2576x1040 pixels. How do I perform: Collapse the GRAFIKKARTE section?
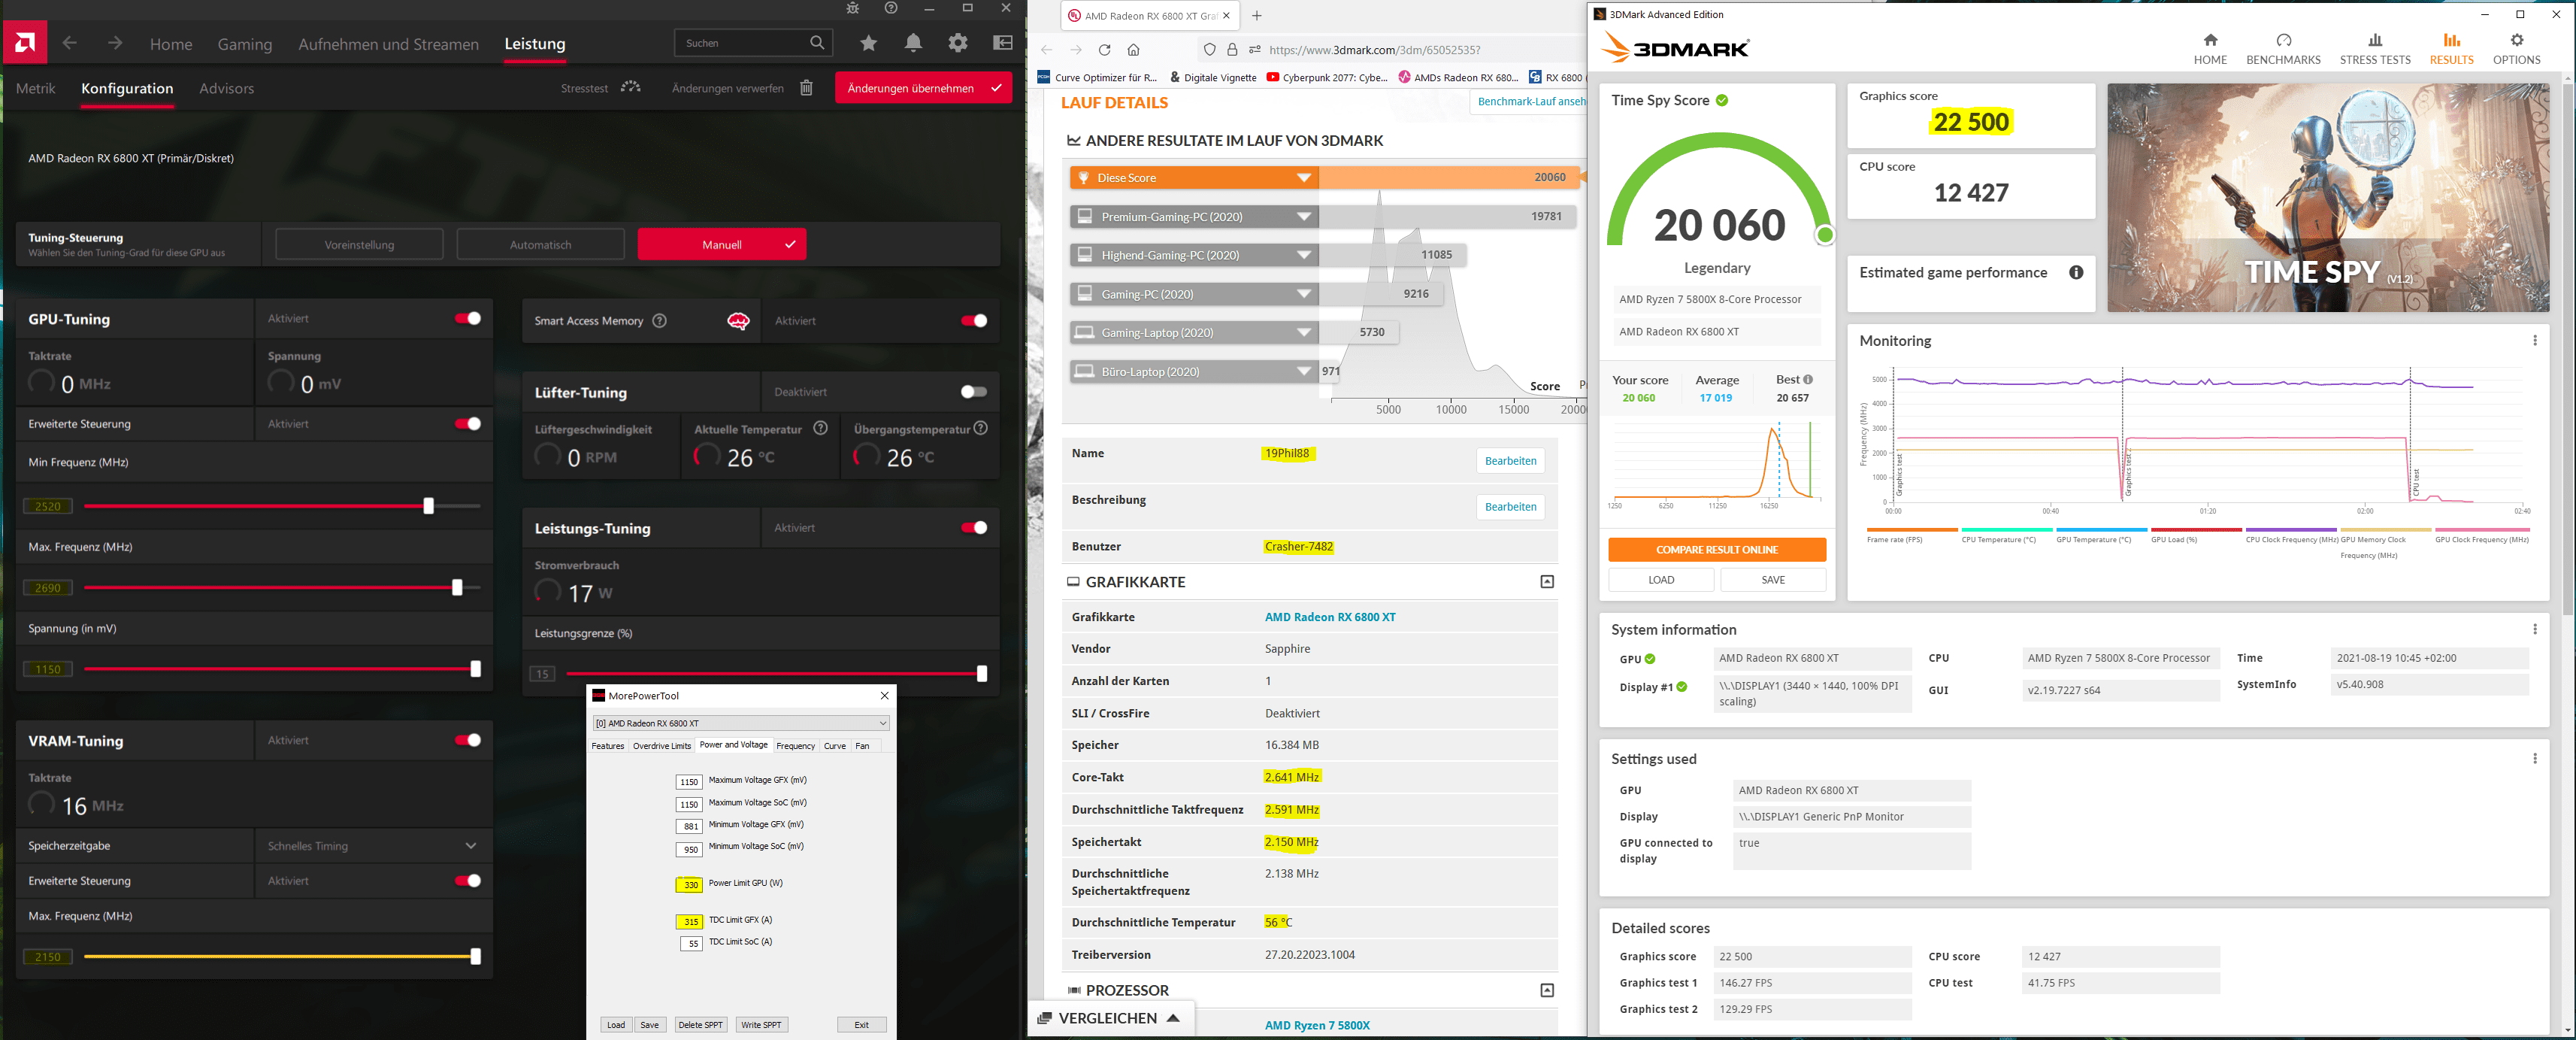[x=1547, y=582]
